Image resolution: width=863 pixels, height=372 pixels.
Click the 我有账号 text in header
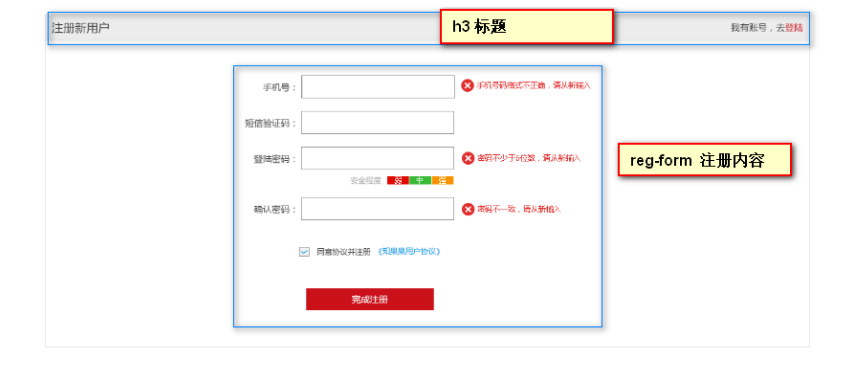point(749,28)
